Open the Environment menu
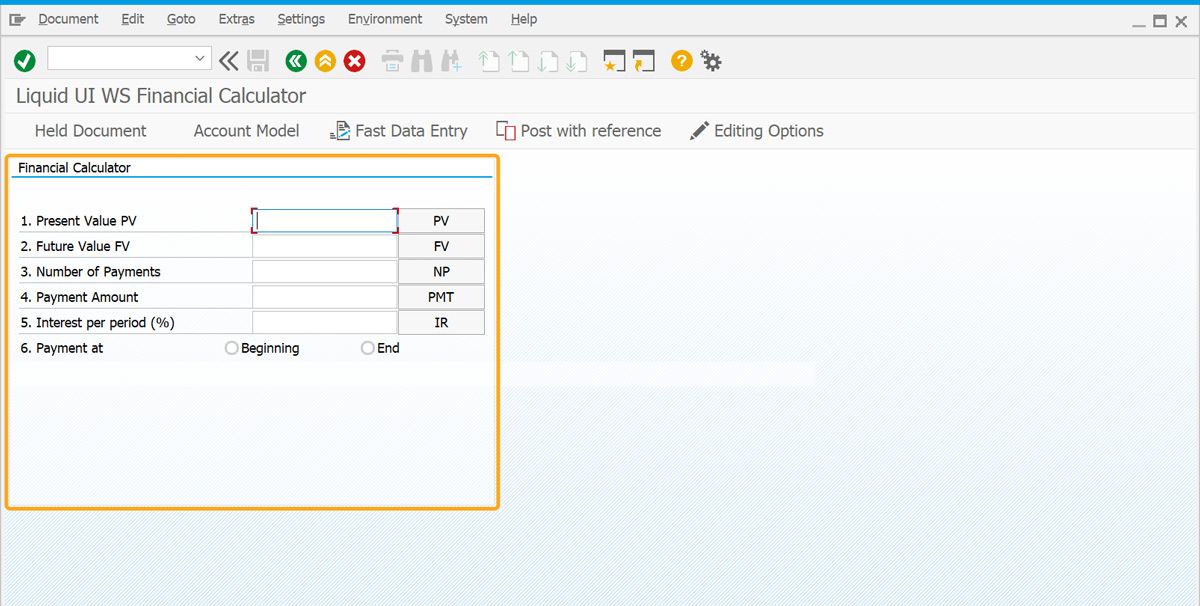The height and width of the screenshot is (606, 1200). point(385,19)
